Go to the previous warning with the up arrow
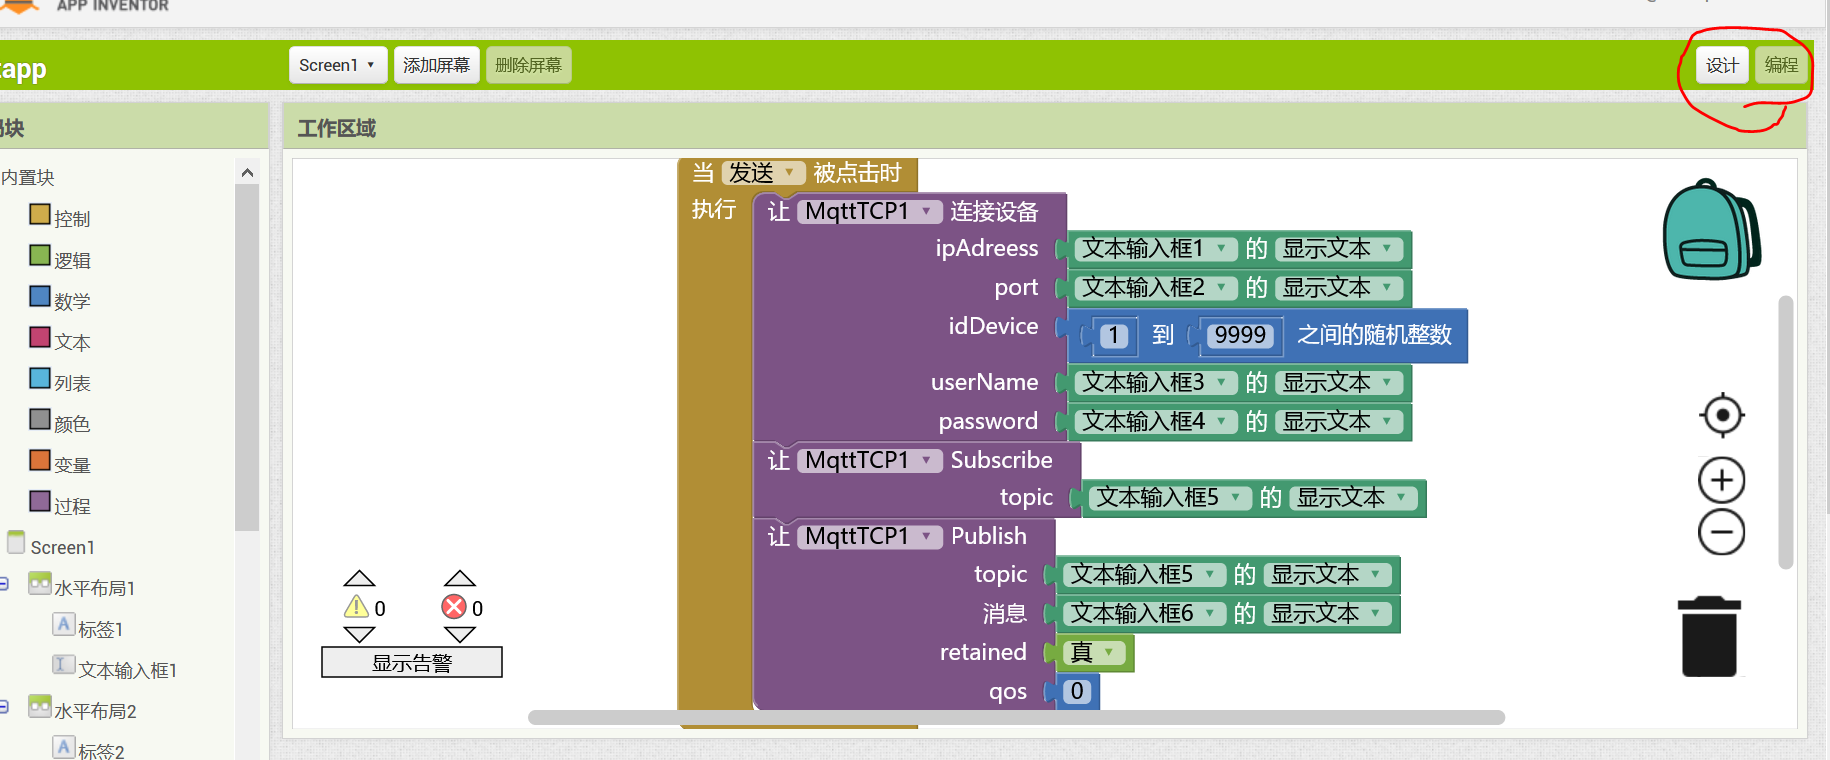 pyautogui.click(x=359, y=579)
